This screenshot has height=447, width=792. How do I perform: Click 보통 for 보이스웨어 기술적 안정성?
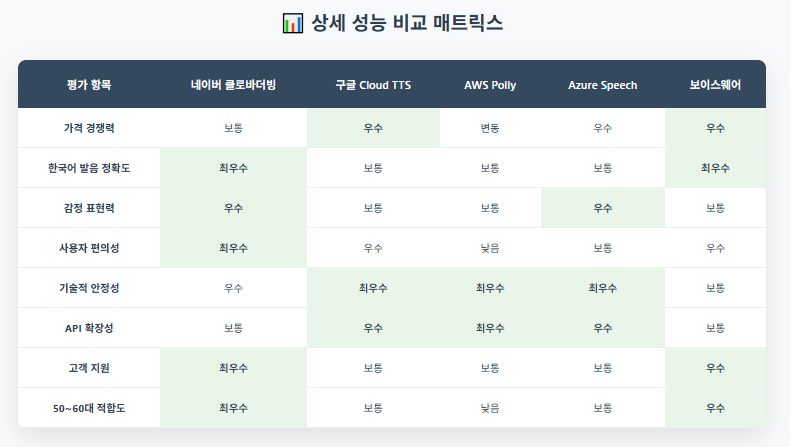715,288
